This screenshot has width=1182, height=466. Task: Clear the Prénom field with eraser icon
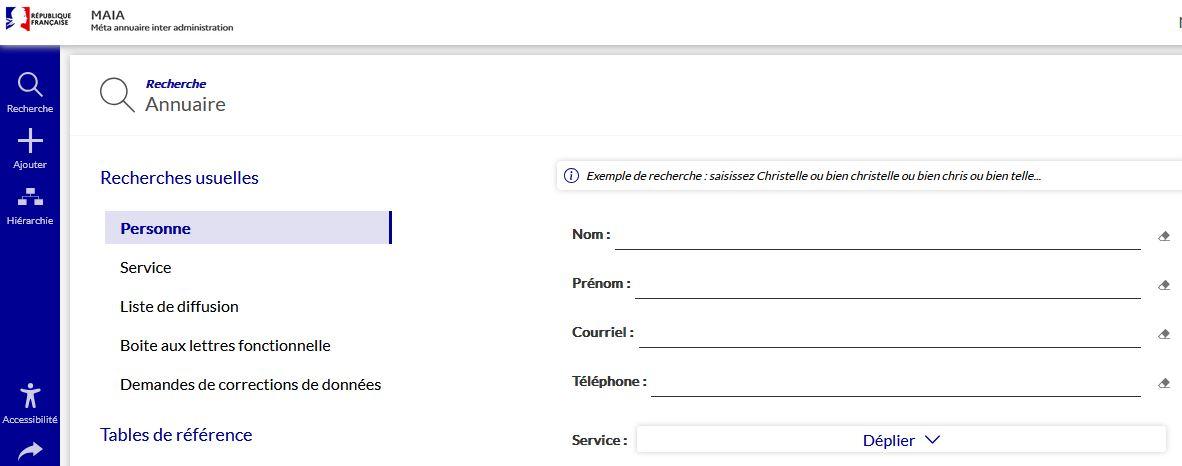[1164, 285]
